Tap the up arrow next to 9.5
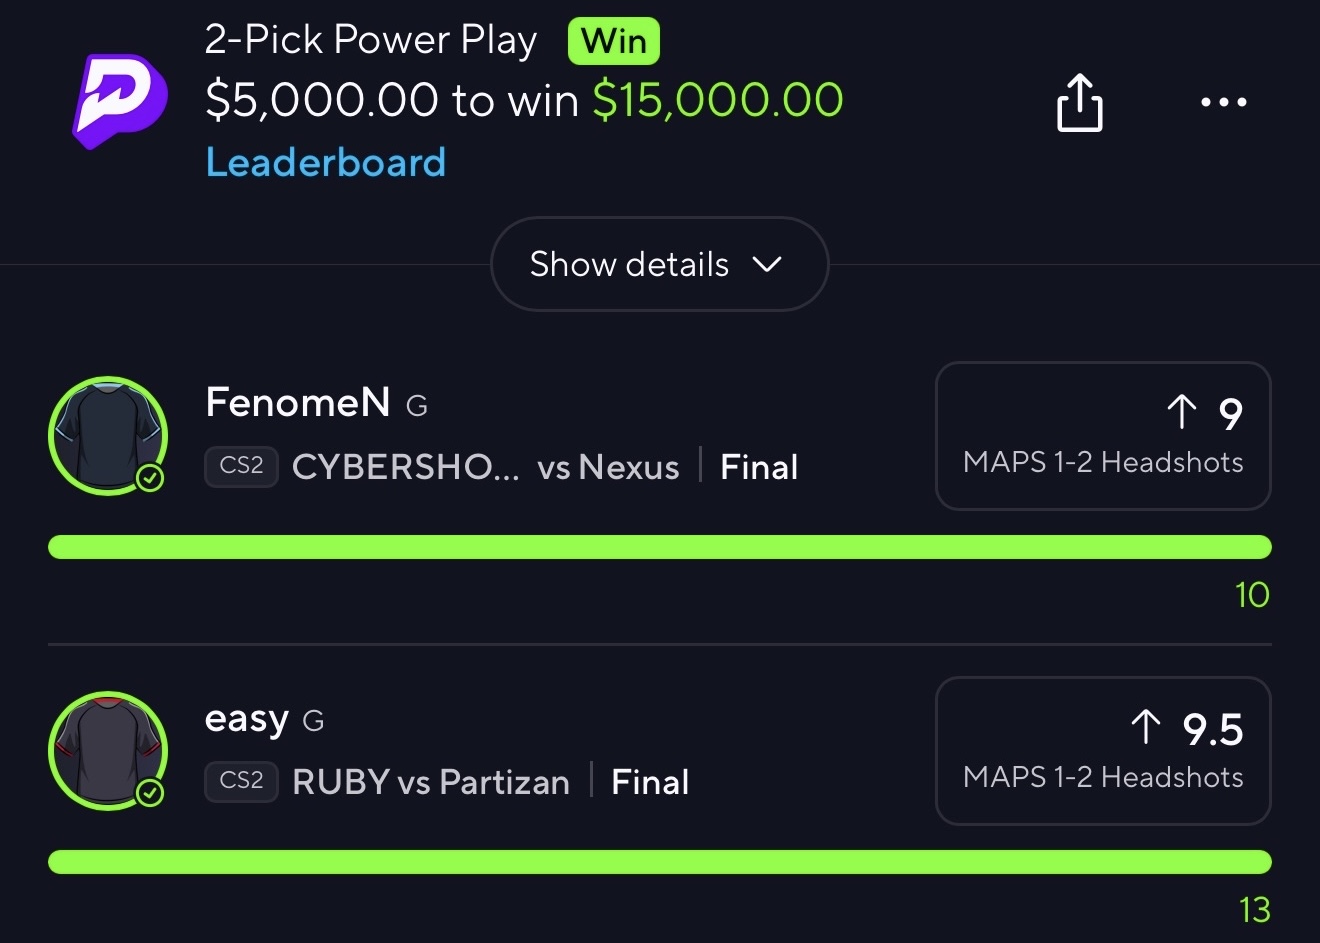The image size is (1320, 943). tap(1145, 727)
